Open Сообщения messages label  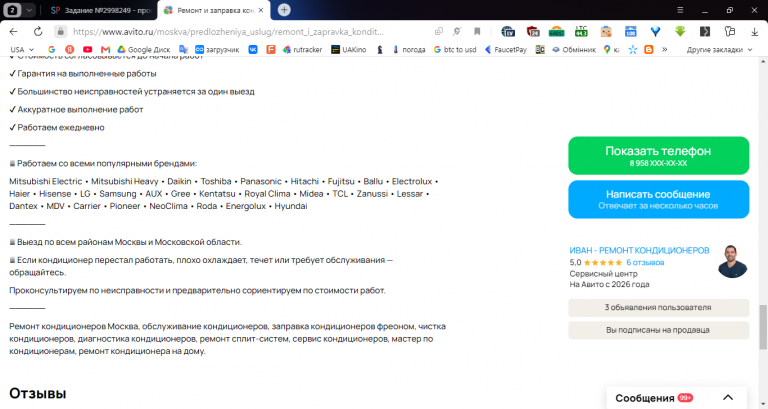pyautogui.click(x=645, y=398)
